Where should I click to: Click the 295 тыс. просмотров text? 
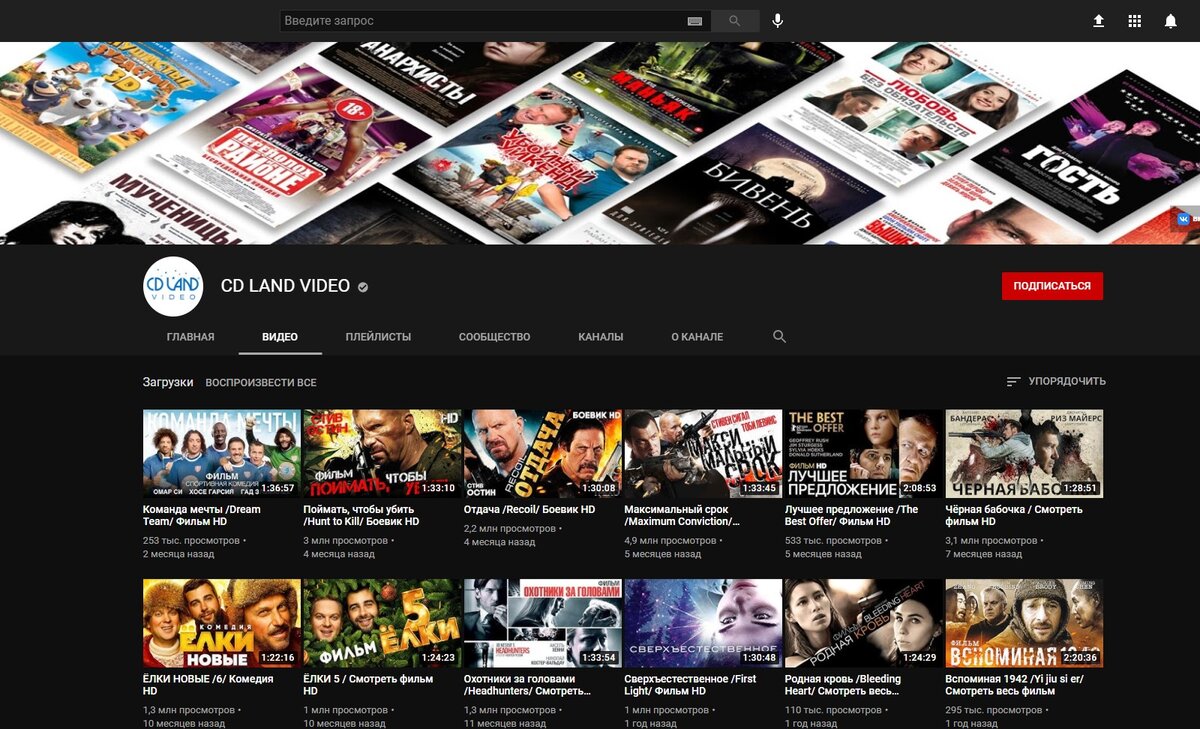pos(993,710)
